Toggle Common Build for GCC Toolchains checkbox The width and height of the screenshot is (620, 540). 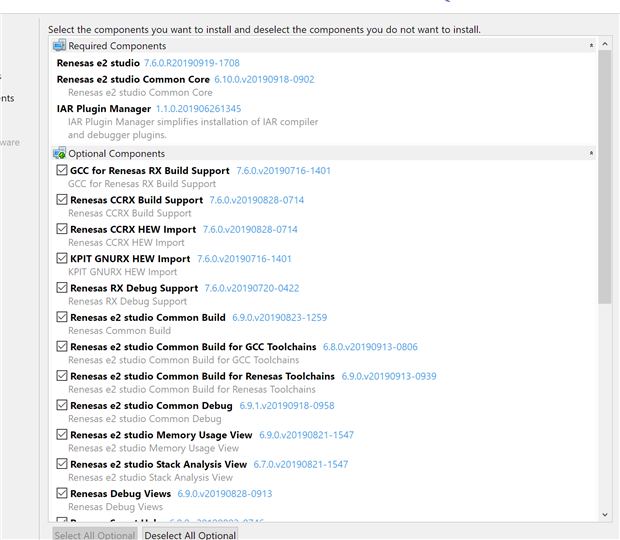click(x=62, y=346)
